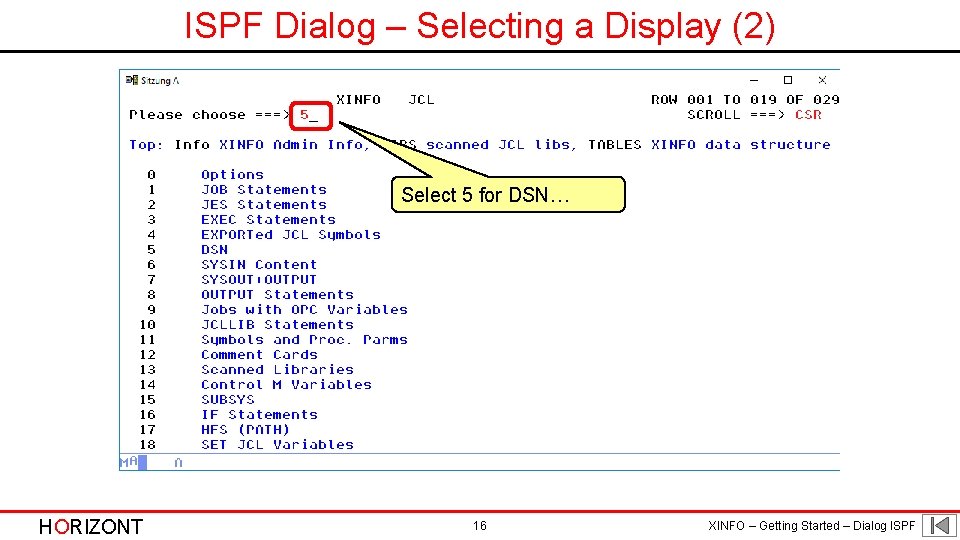
Task: Select 'SET JCL Variables' entry
Action: pyautogui.click(x=277, y=444)
